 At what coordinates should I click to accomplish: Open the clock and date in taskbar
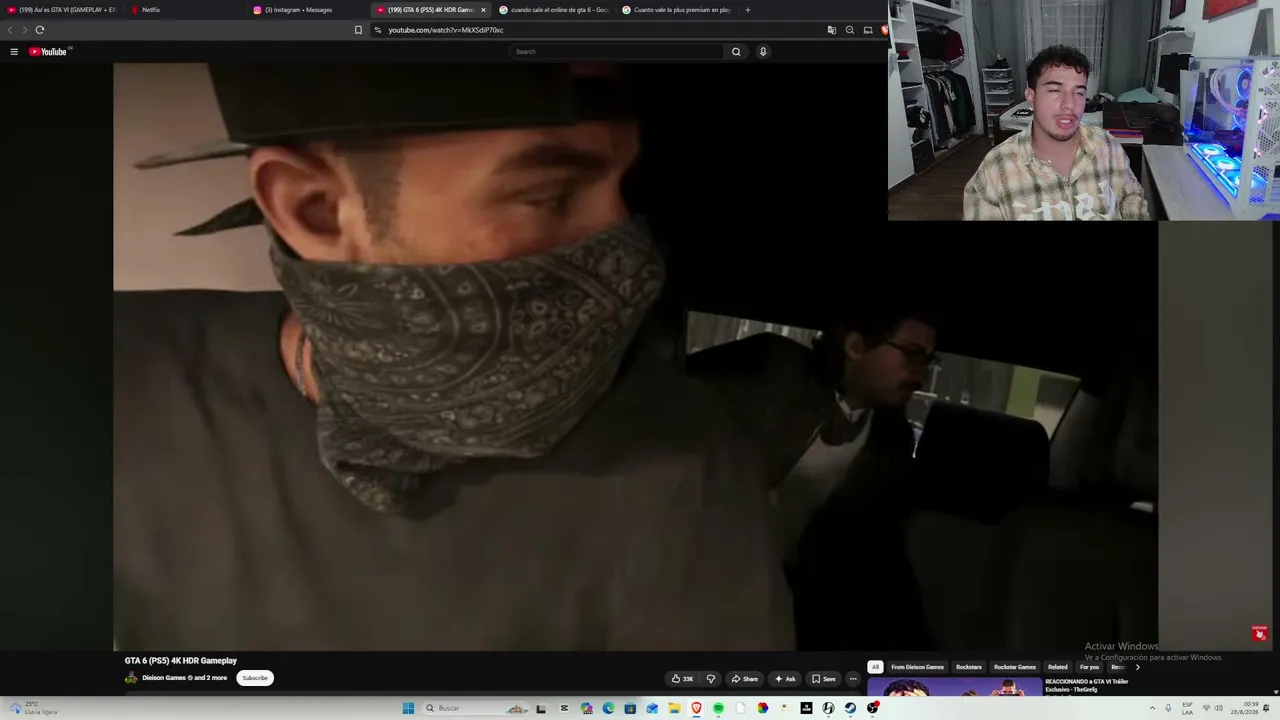click(x=1245, y=708)
